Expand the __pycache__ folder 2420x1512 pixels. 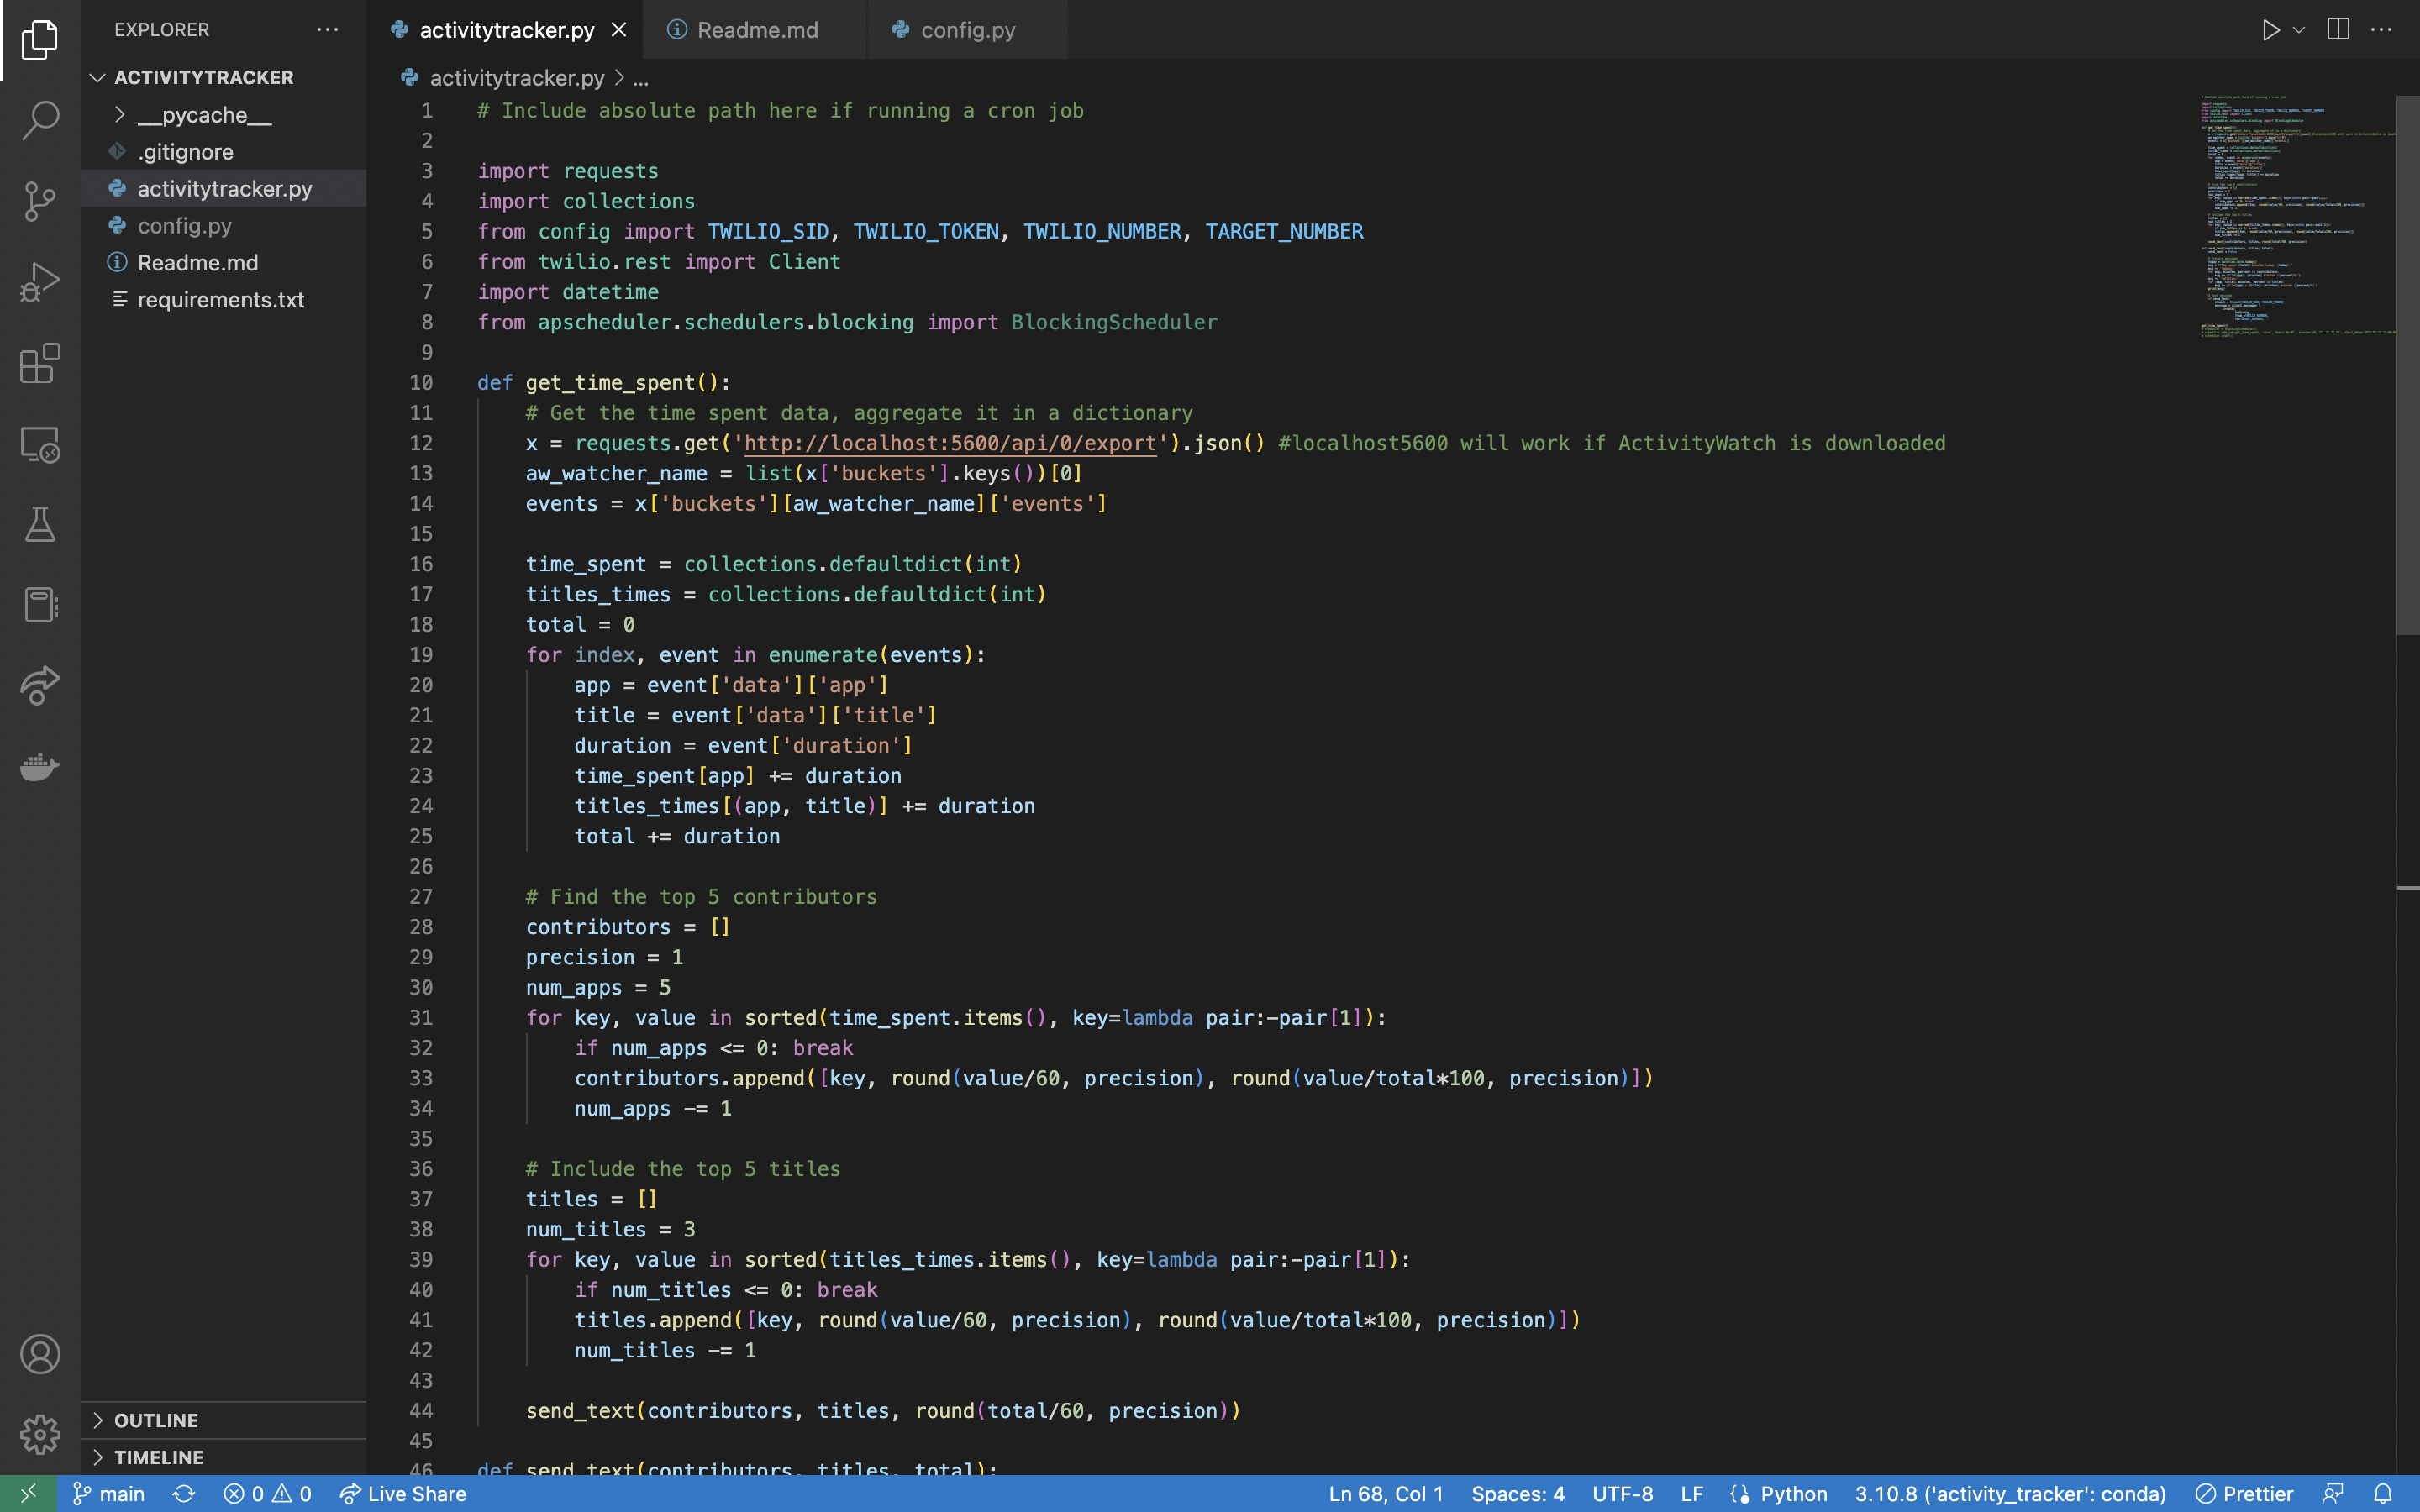[x=204, y=115]
